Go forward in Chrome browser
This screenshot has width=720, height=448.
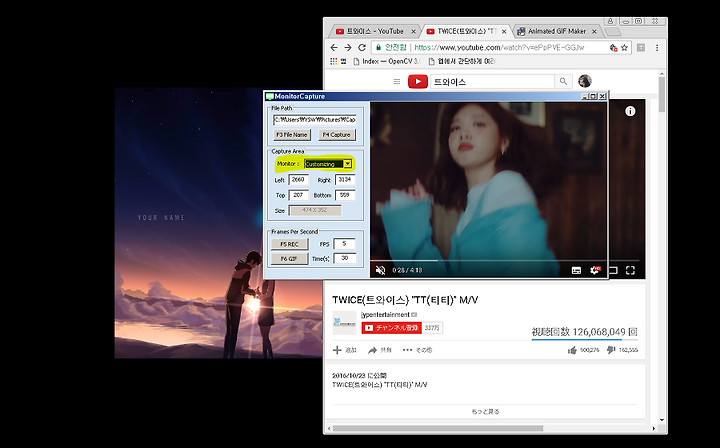click(x=348, y=47)
